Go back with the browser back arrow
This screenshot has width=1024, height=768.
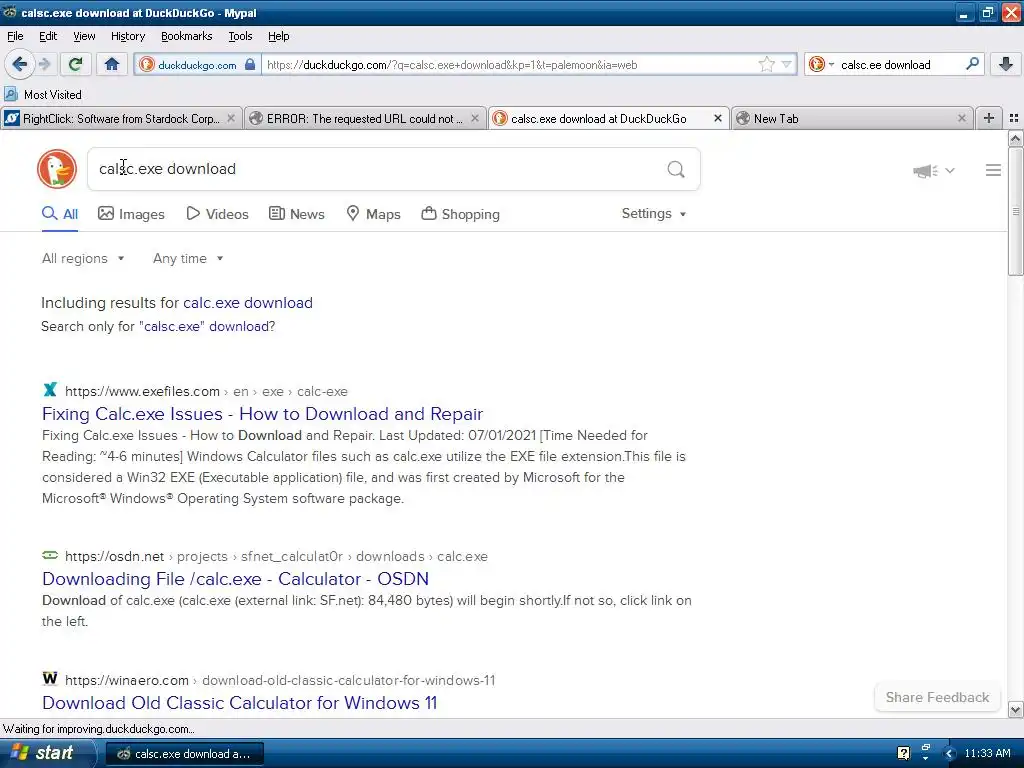point(19,64)
